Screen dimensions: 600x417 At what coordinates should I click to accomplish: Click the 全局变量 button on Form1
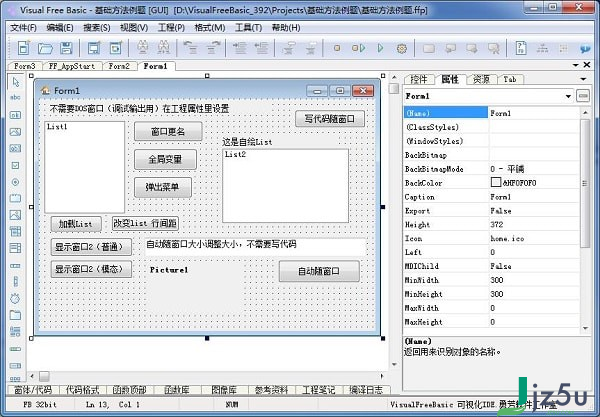coord(165,159)
